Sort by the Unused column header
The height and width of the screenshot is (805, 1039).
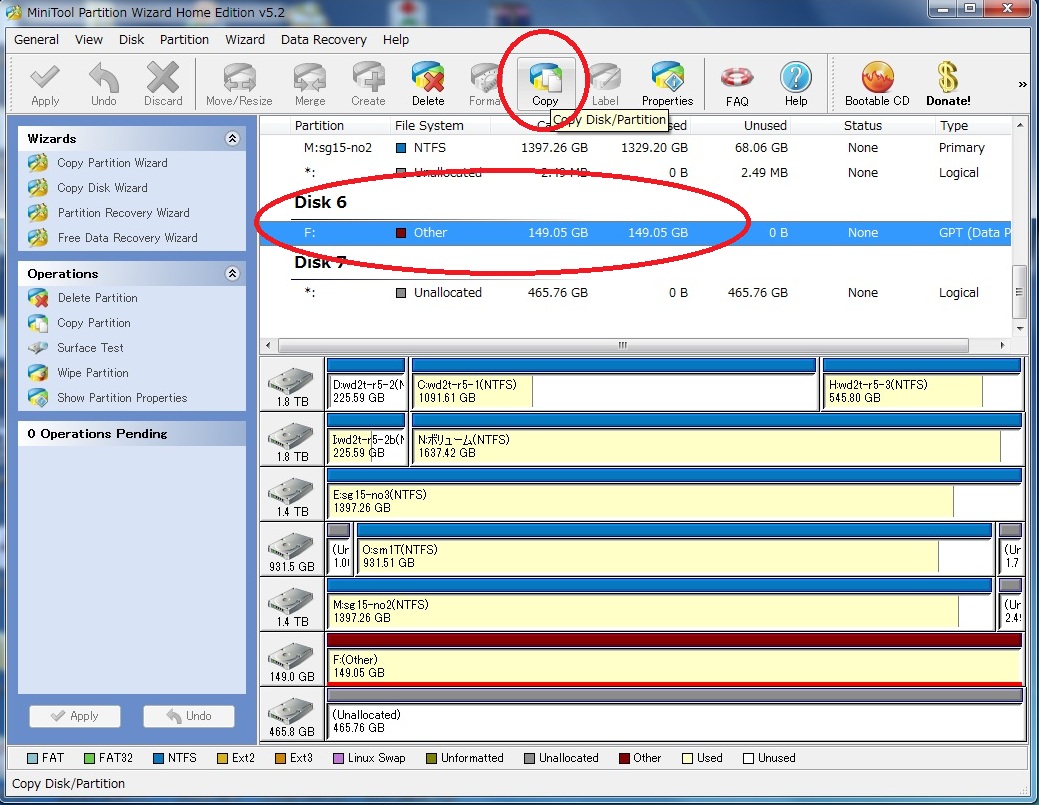coord(765,126)
